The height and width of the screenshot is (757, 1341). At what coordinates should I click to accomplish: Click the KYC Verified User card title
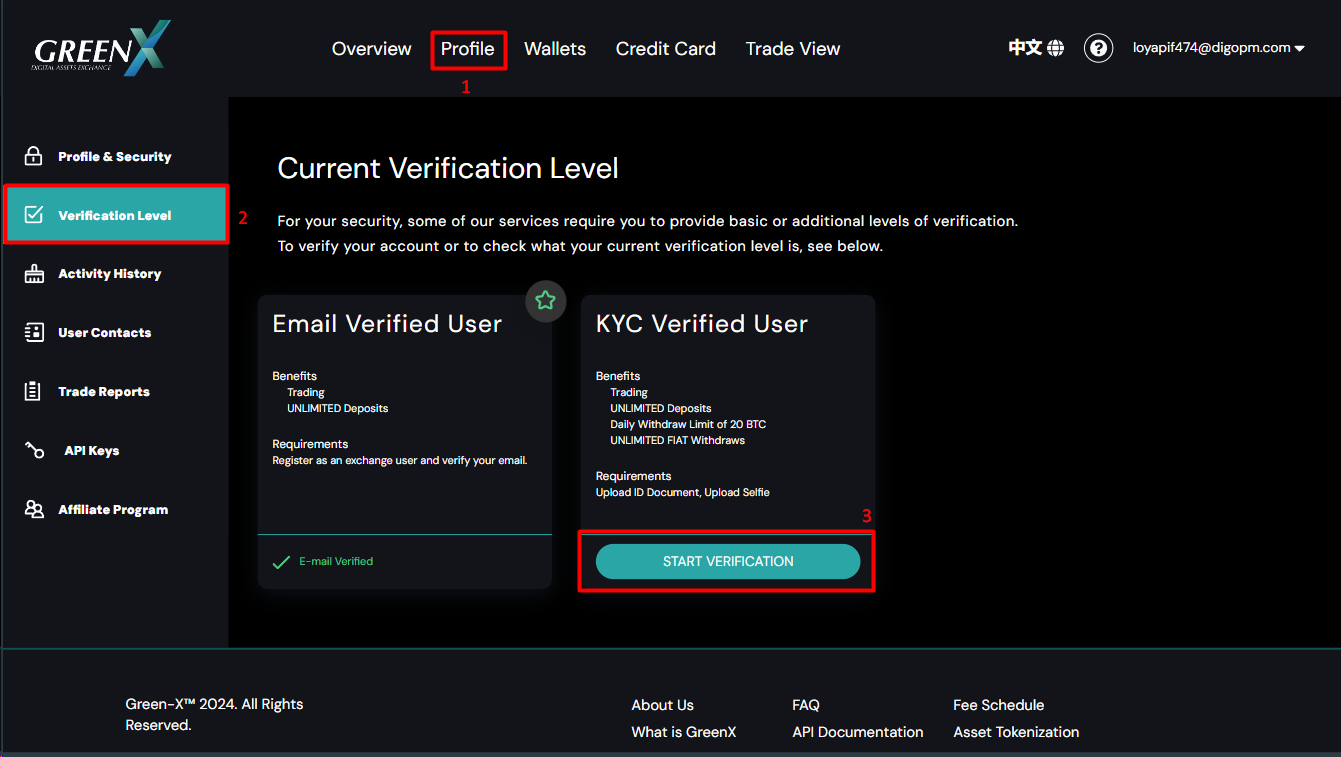pos(702,324)
